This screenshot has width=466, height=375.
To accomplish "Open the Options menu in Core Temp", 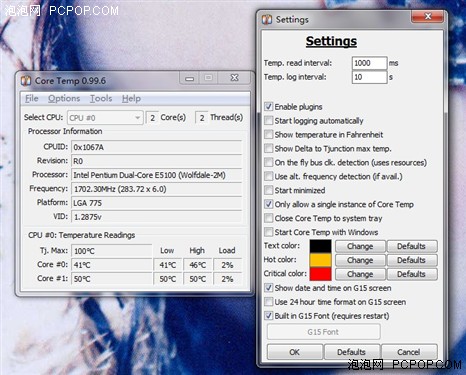I will [x=64, y=99].
